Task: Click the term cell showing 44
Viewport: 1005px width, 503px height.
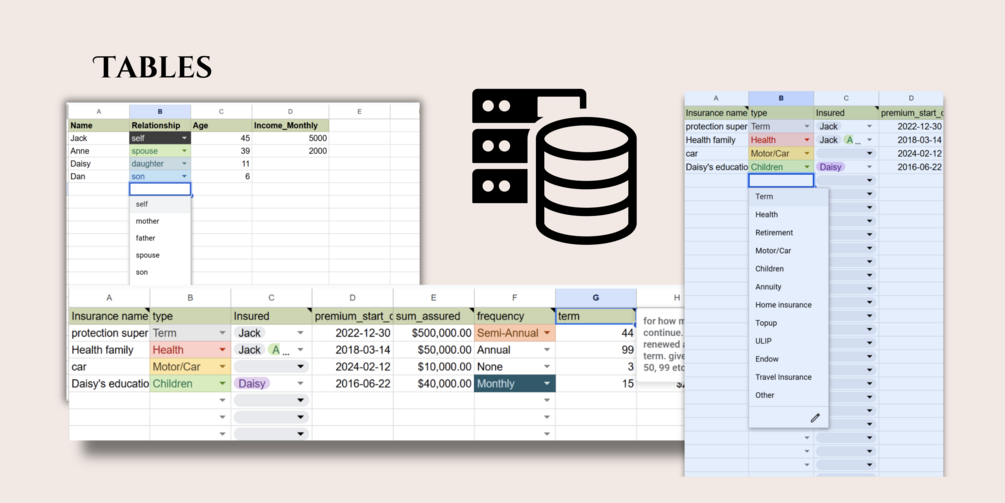Action: pos(595,333)
